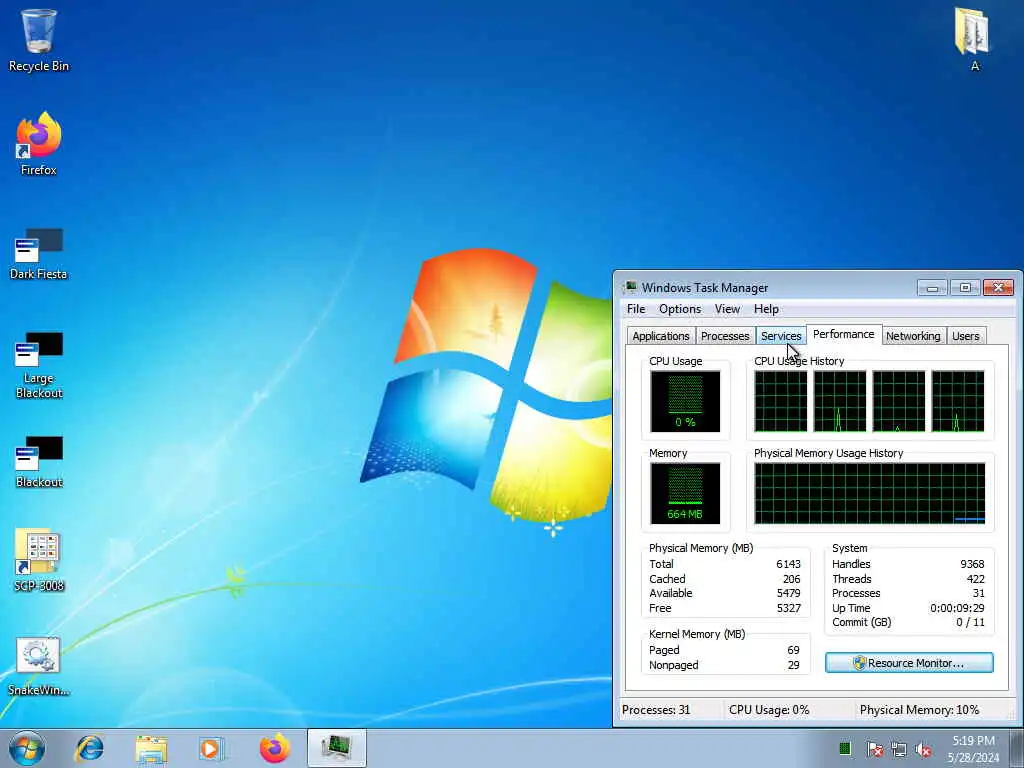Open the network tray icon
Viewport: 1024px width, 768px height.
tap(899, 749)
